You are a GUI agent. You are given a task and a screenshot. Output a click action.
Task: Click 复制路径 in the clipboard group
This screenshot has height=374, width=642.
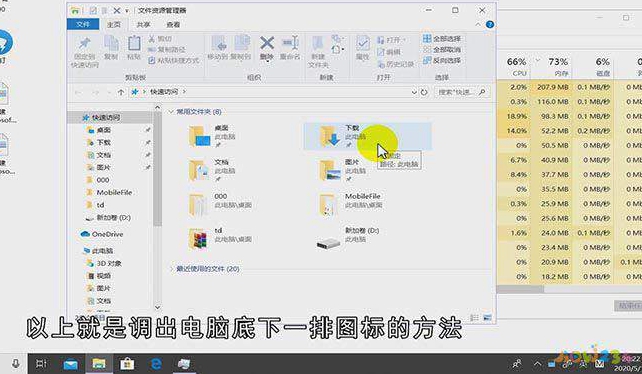[167, 50]
